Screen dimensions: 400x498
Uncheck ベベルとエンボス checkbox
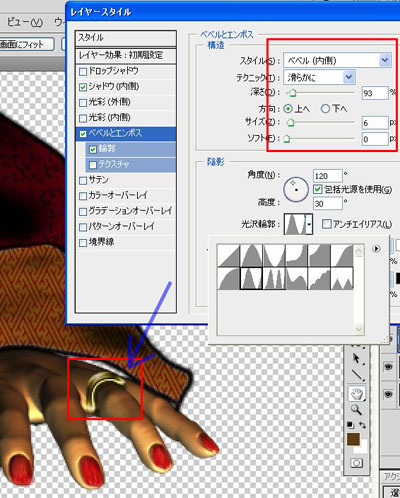pyautogui.click(x=83, y=134)
